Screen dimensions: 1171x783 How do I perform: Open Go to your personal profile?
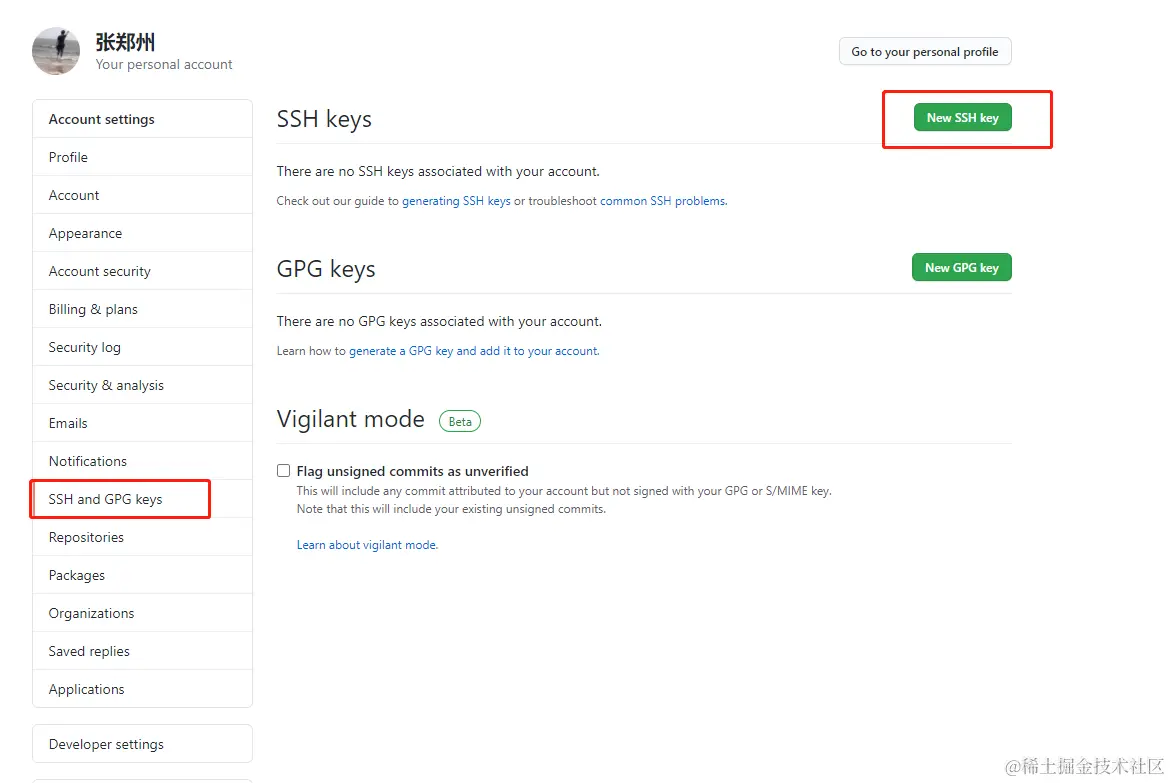(924, 52)
